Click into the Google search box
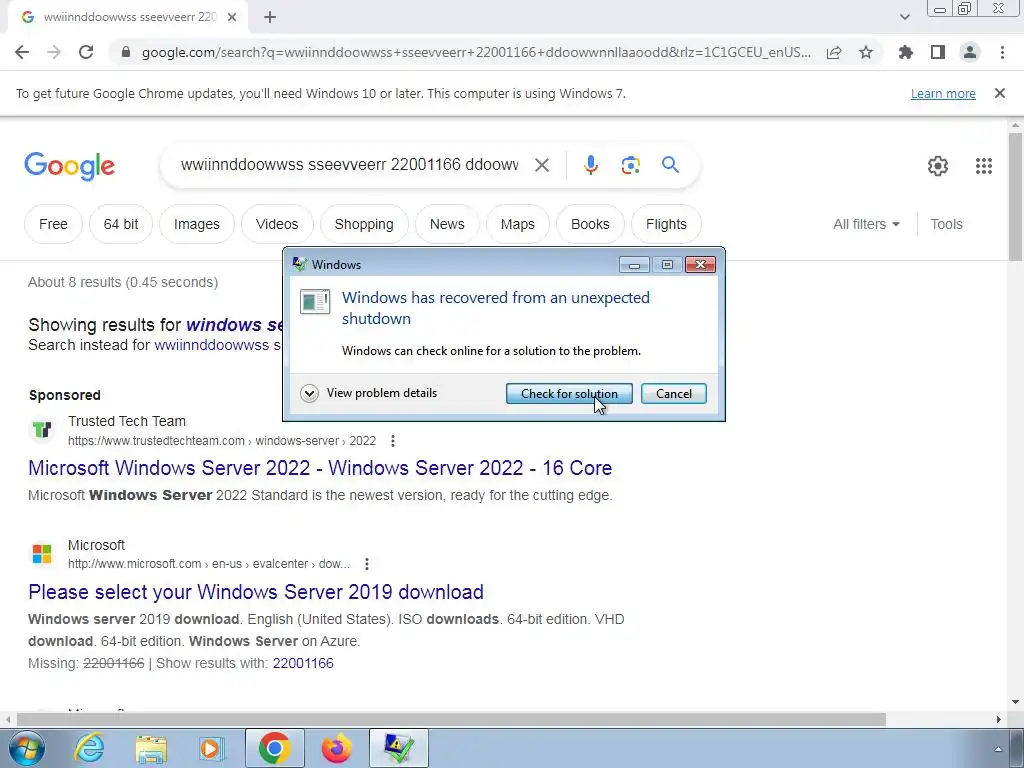This screenshot has height=768, width=1024. pyautogui.click(x=349, y=165)
